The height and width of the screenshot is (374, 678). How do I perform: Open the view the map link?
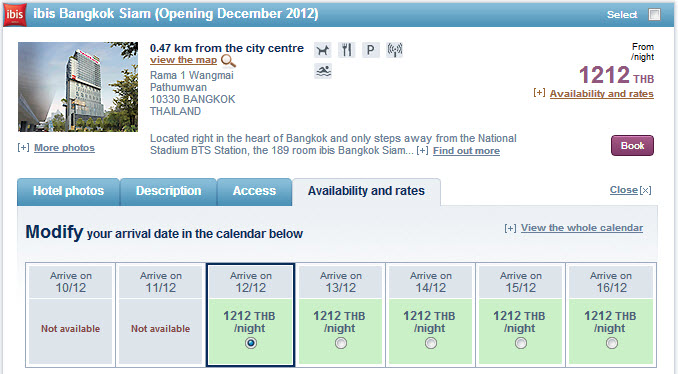tap(183, 60)
